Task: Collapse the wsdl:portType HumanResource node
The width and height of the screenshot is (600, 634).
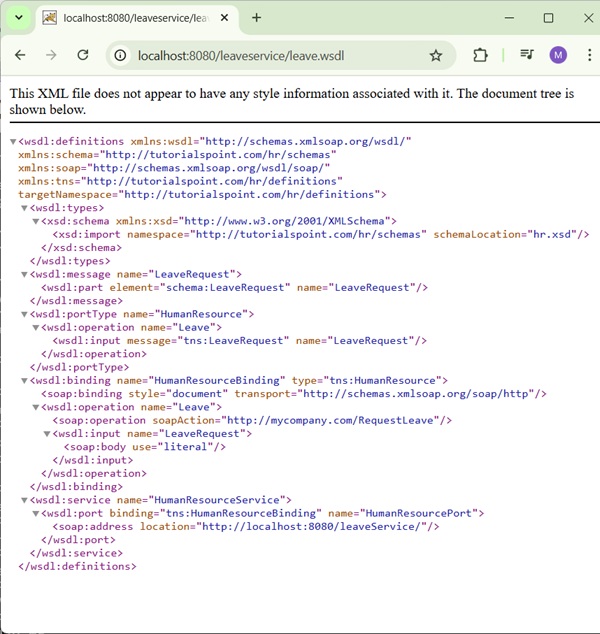Action: (24, 314)
